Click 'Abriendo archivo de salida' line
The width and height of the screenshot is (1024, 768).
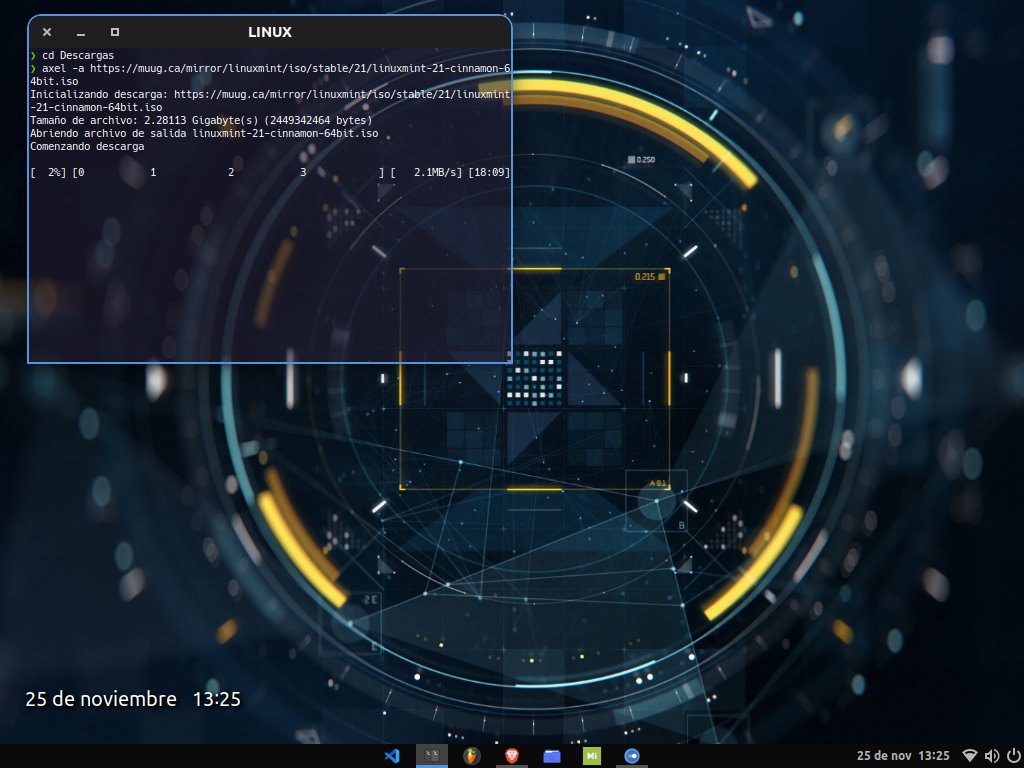pyautogui.click(x=204, y=133)
